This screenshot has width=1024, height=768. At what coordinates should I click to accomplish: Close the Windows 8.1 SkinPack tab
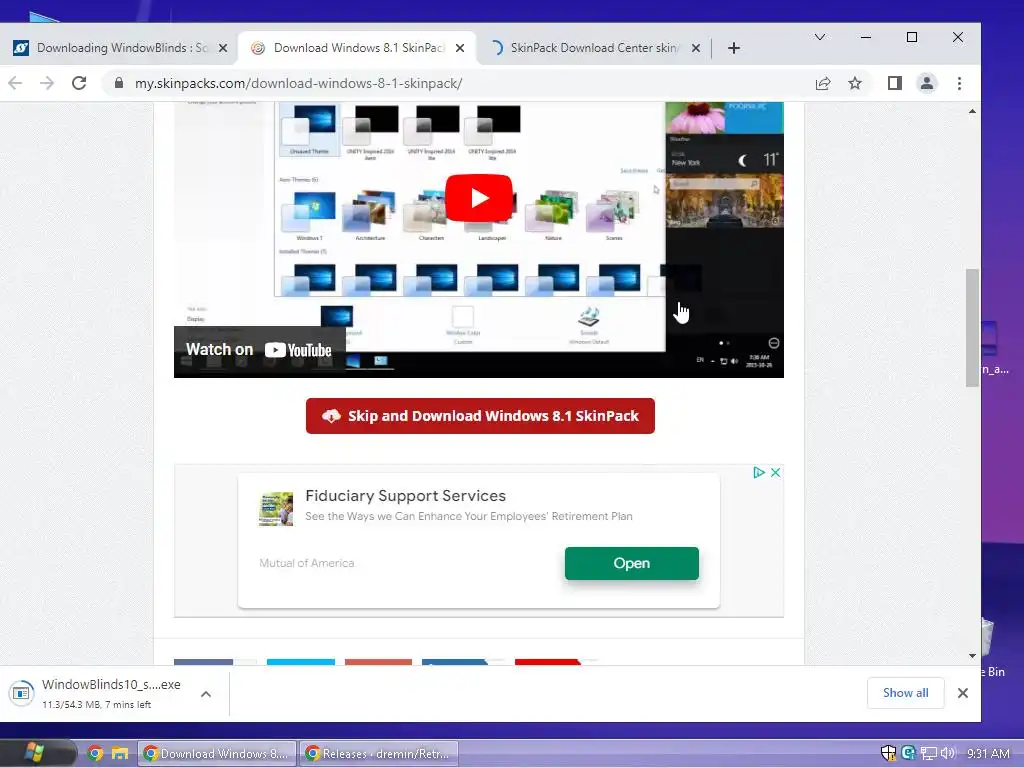point(460,48)
